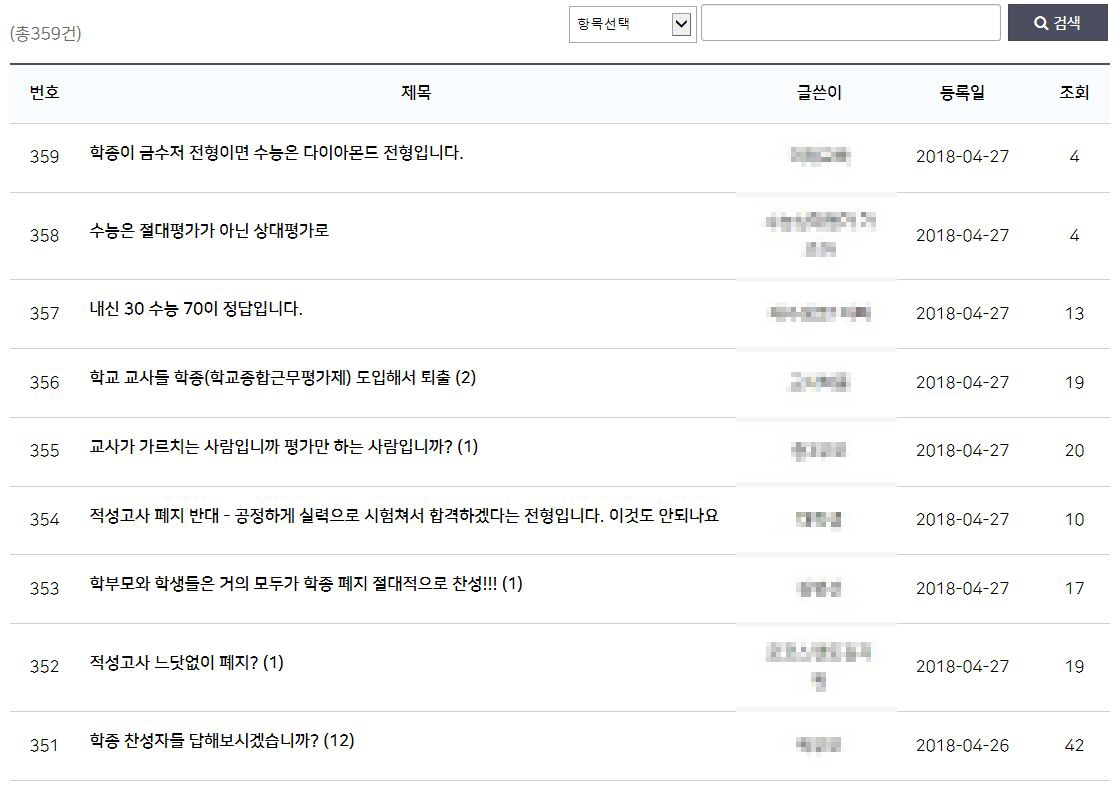Click the 글쓴이 column header

[x=819, y=93]
